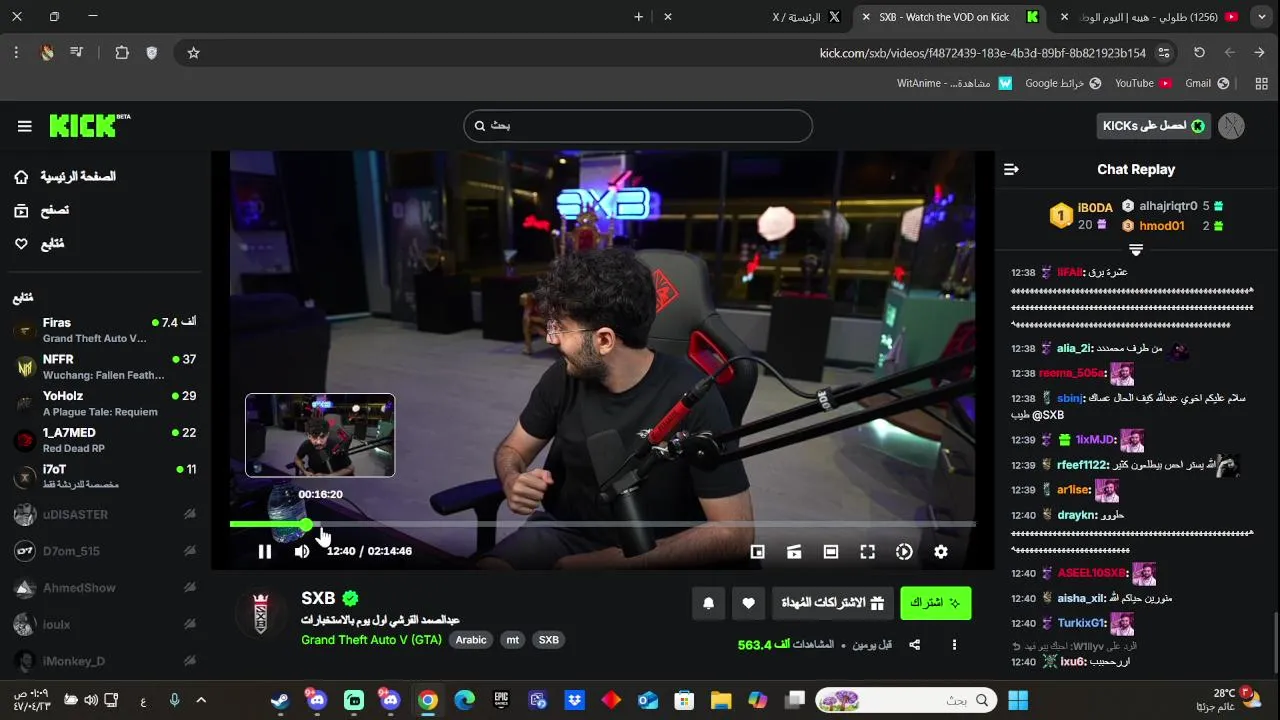Open SXB channel avatar
This screenshot has width=1280, height=720.
coord(261,612)
